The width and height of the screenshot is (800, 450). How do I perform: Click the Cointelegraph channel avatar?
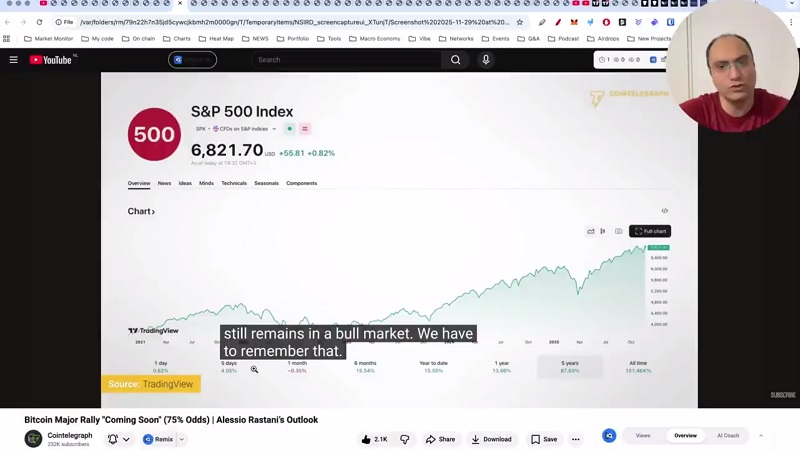(x=33, y=439)
